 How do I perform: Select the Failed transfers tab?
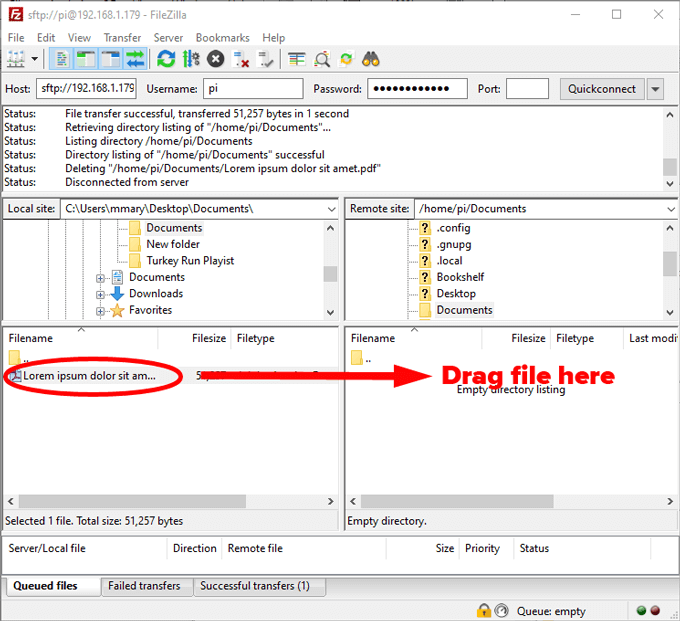(x=146, y=586)
